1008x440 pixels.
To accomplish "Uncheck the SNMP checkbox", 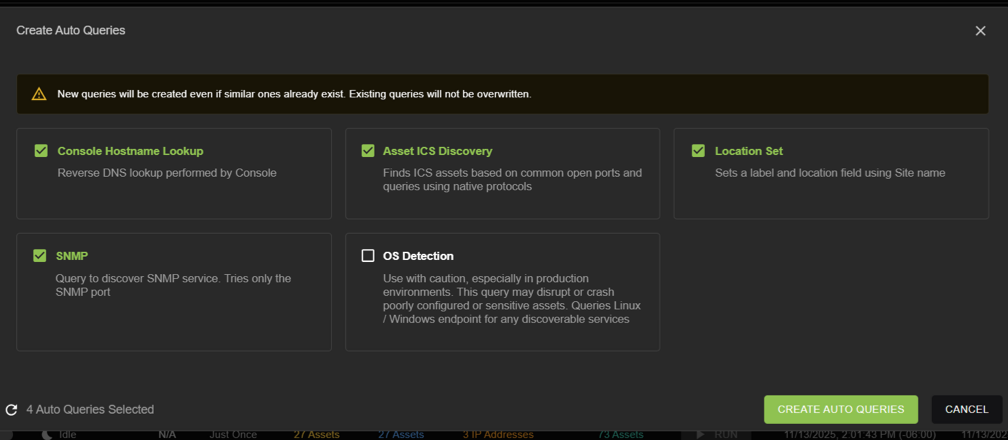I will [x=40, y=256].
